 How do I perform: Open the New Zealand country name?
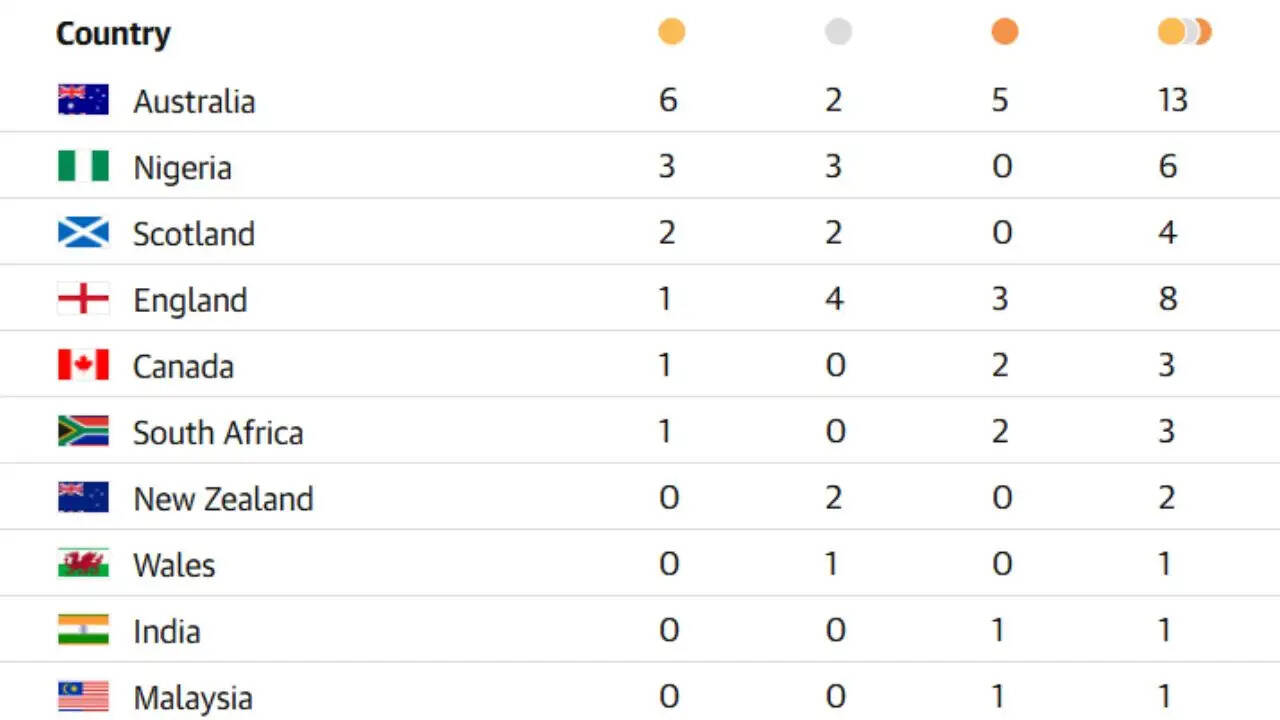click(x=223, y=498)
